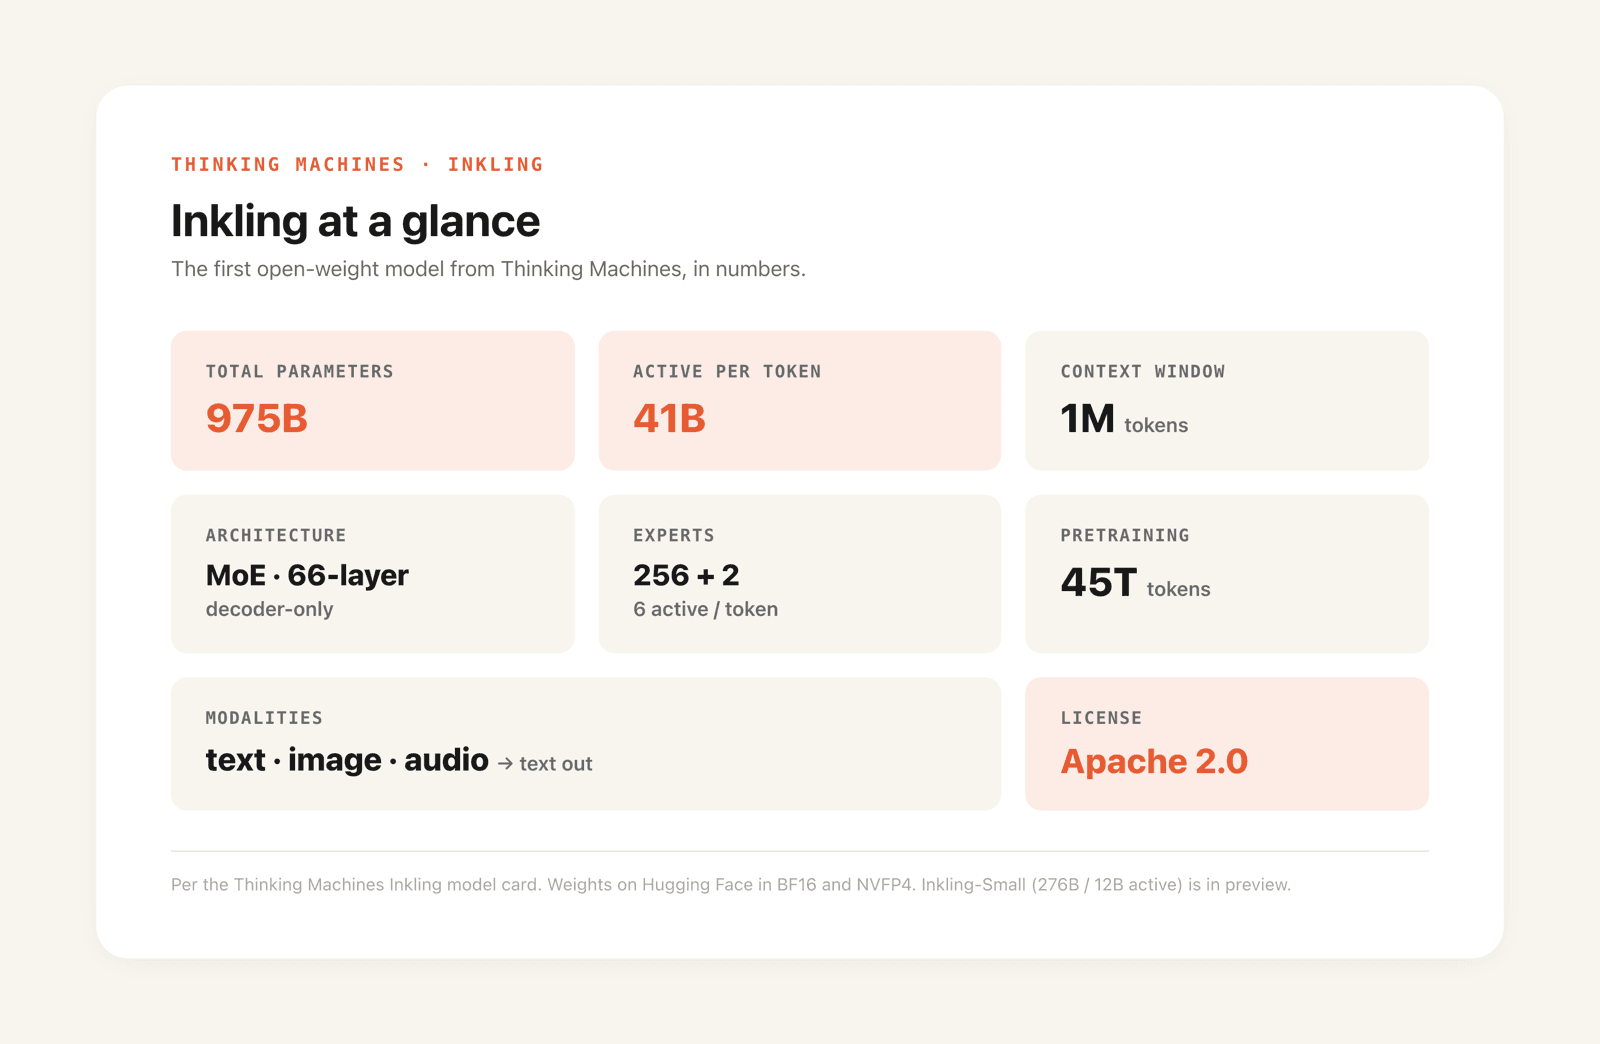Click the 'CONTEXT WINDOW' label

pyautogui.click(x=1143, y=371)
